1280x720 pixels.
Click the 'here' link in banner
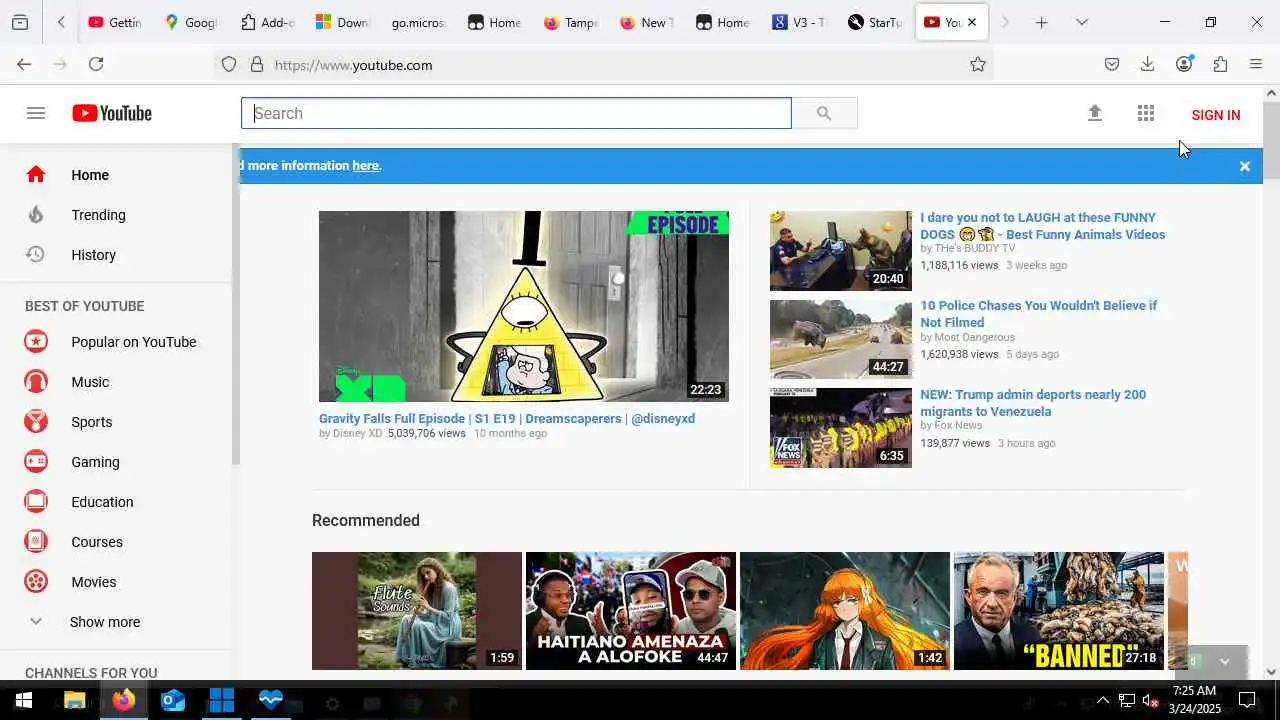[x=365, y=166]
